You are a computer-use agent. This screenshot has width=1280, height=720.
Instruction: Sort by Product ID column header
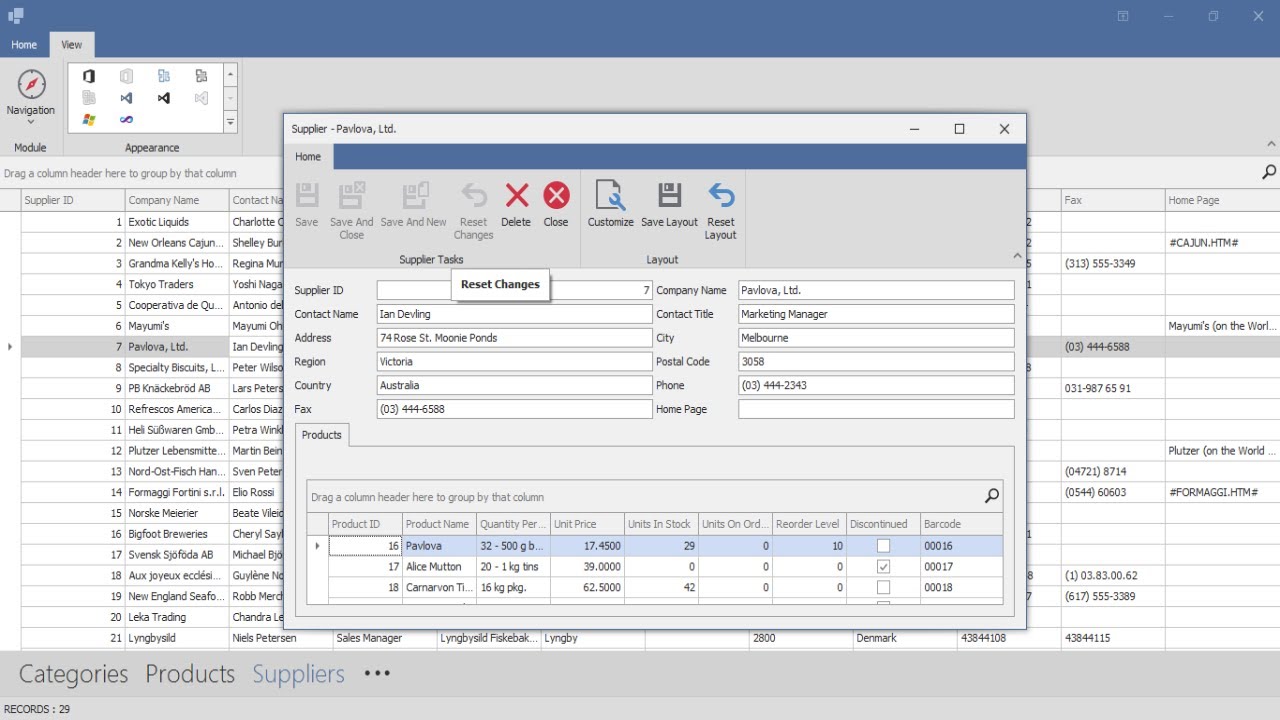click(x=365, y=524)
